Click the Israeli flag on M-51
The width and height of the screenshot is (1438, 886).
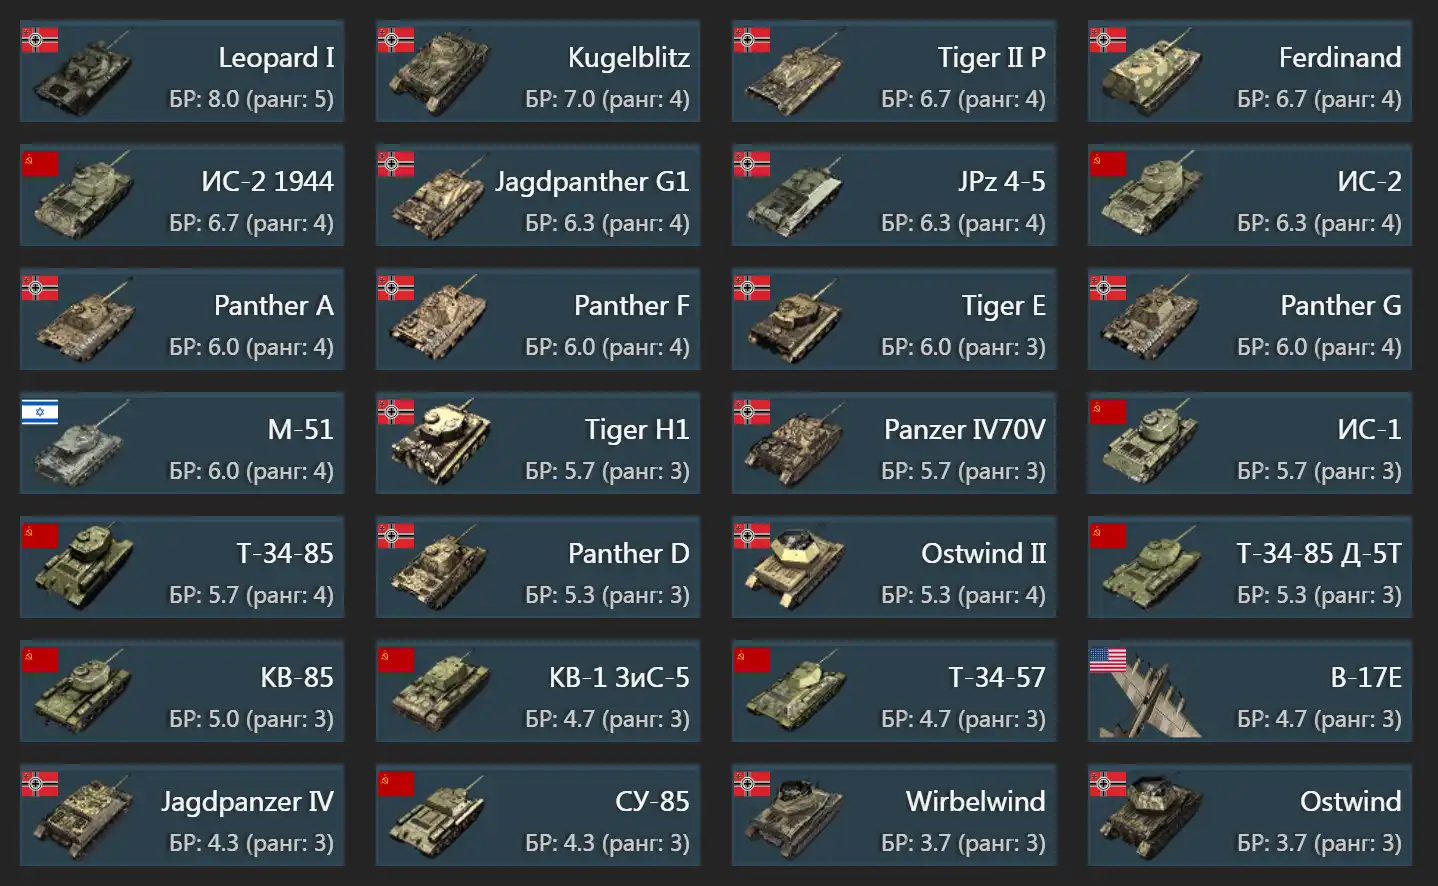click(x=40, y=412)
